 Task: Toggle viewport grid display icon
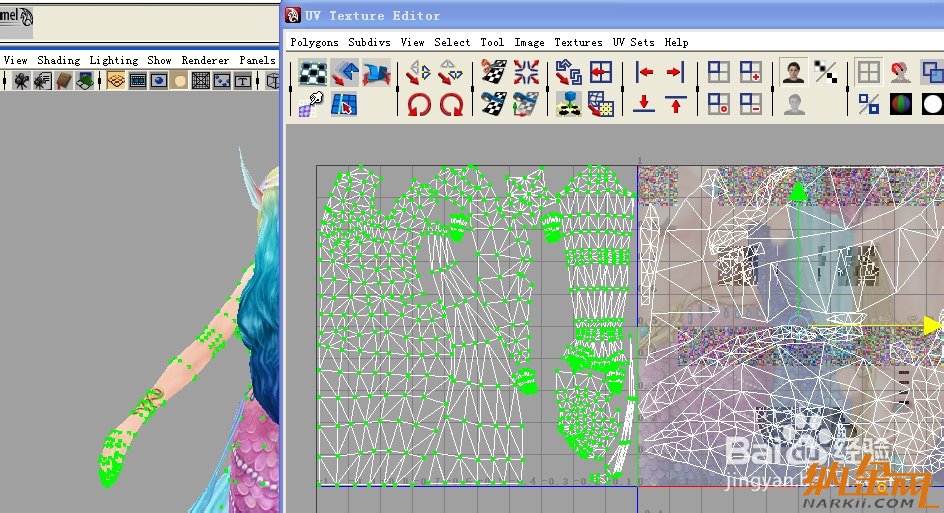point(116,81)
